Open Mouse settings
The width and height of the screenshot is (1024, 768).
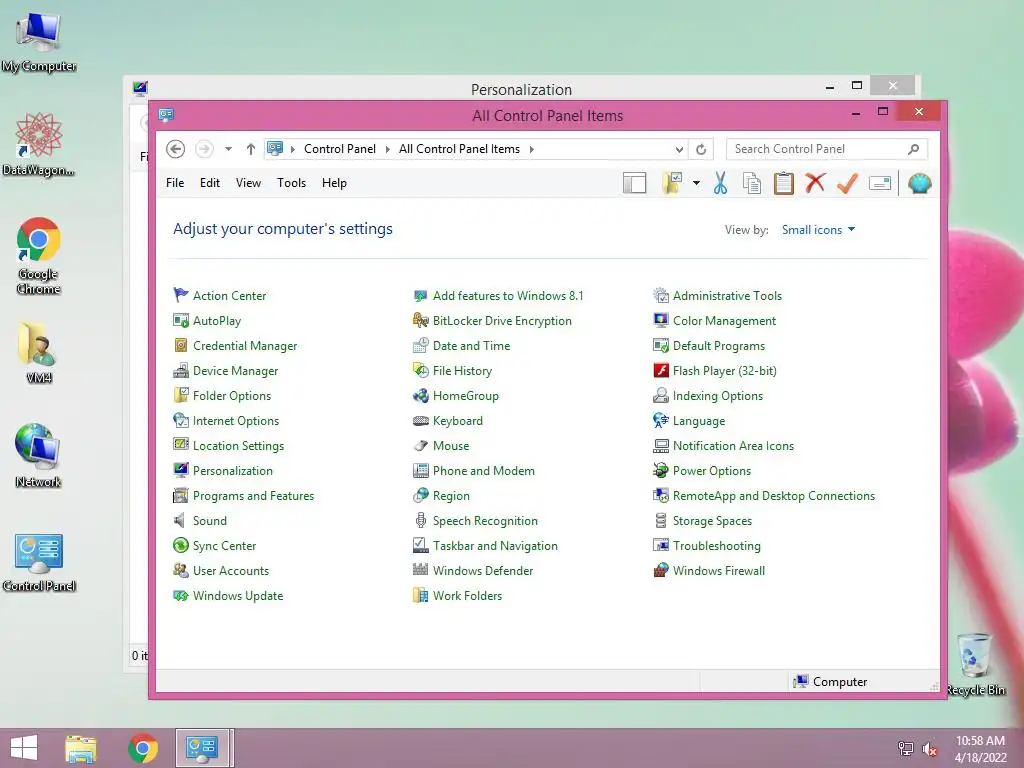coord(442,446)
